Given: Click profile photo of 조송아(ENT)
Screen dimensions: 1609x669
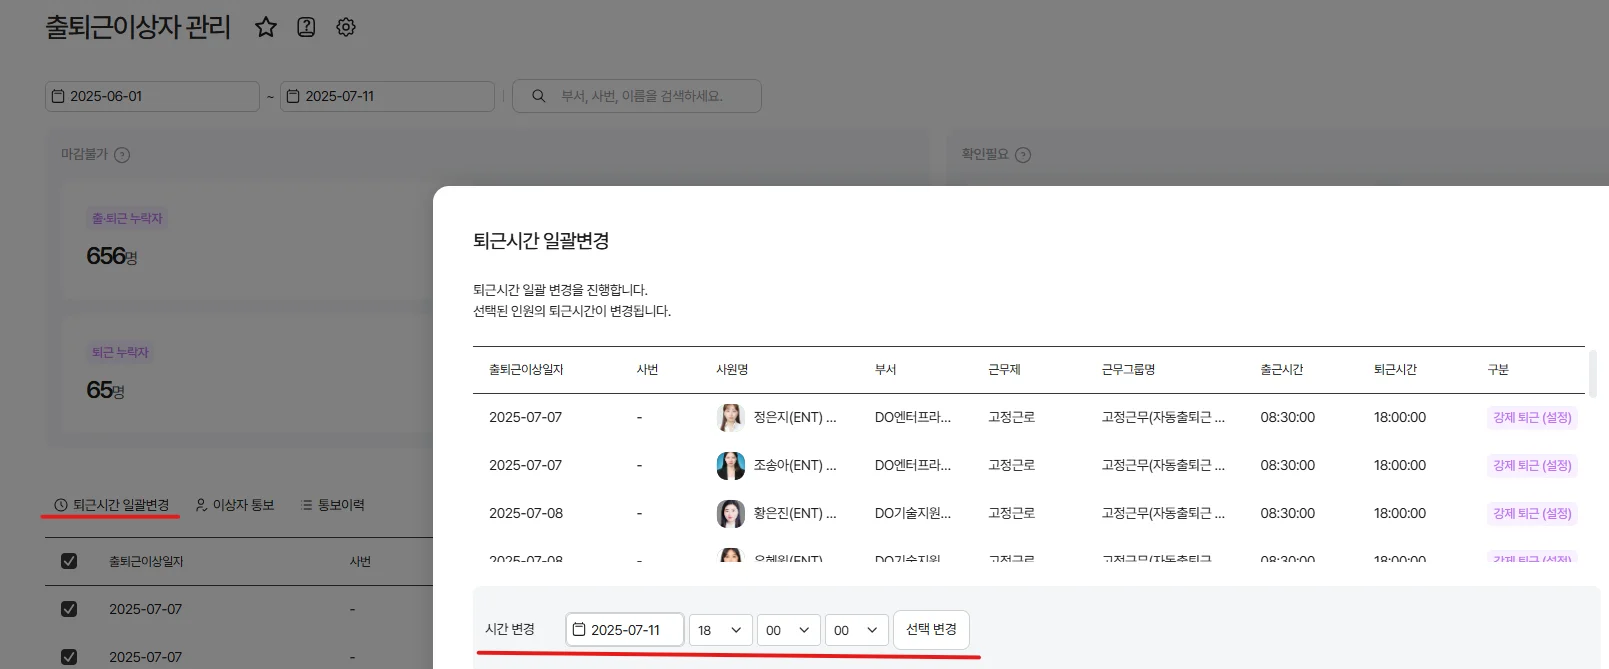Looking at the screenshot, I should pyautogui.click(x=731, y=465).
